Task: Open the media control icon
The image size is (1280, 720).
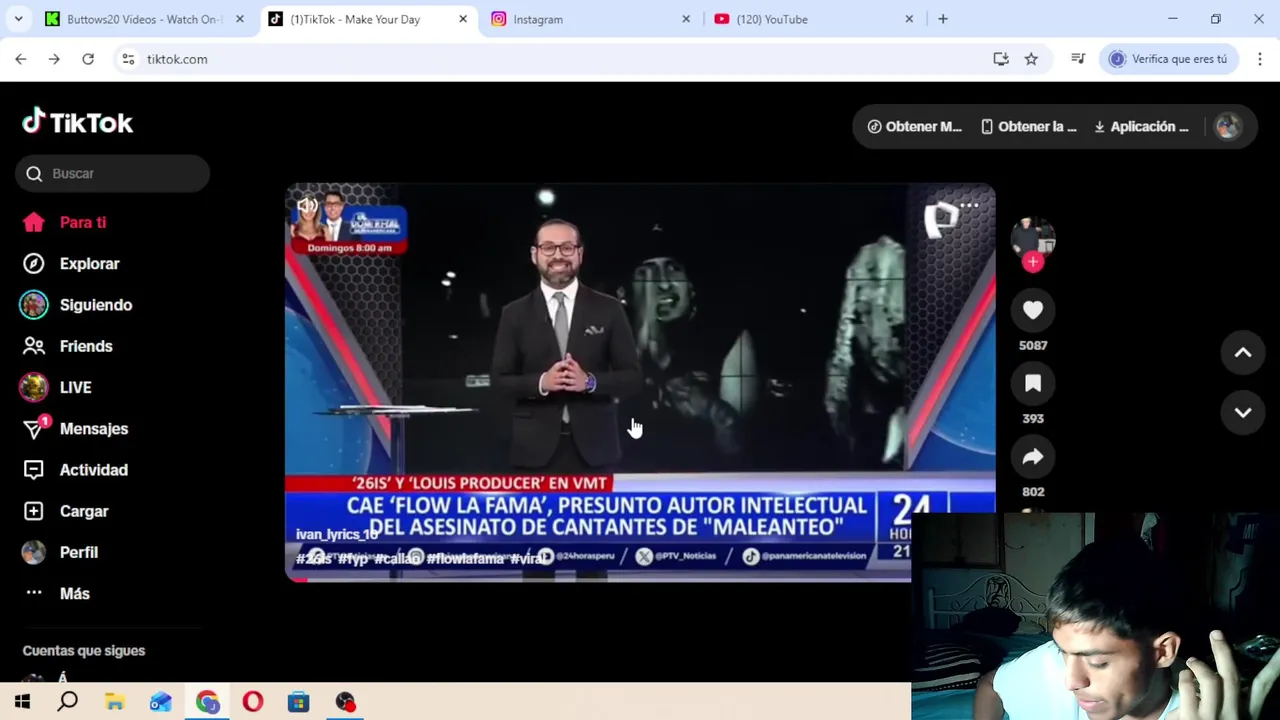Action: (x=1078, y=59)
